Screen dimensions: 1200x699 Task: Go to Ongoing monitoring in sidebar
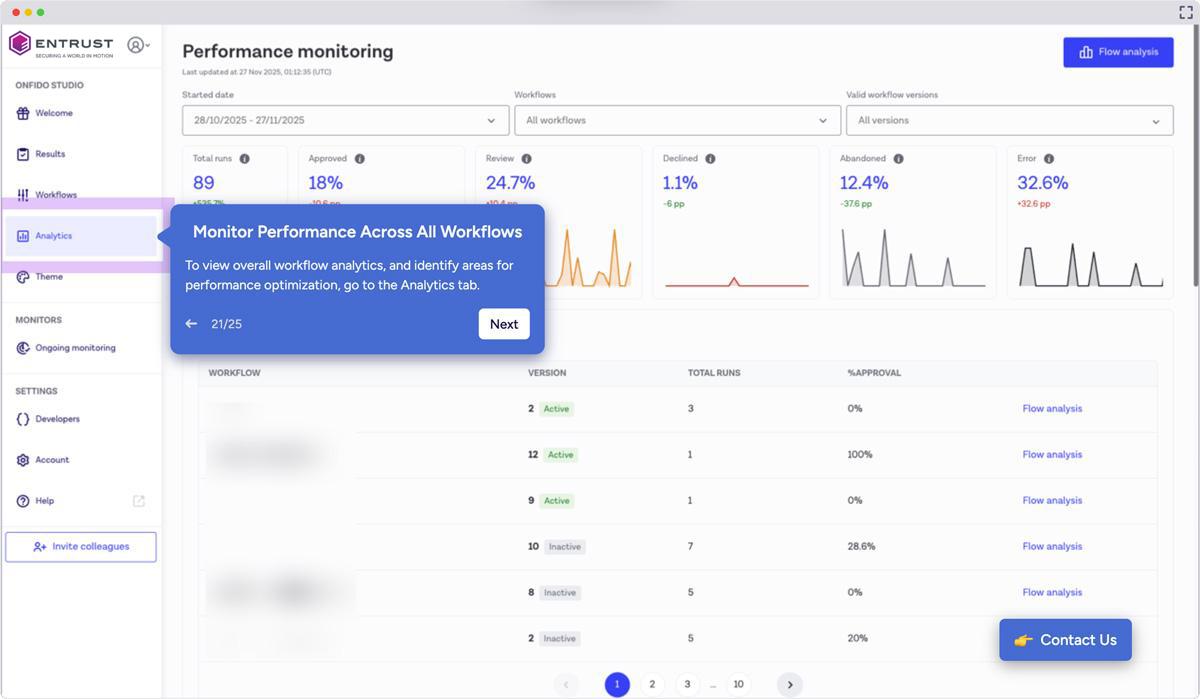pos(75,348)
